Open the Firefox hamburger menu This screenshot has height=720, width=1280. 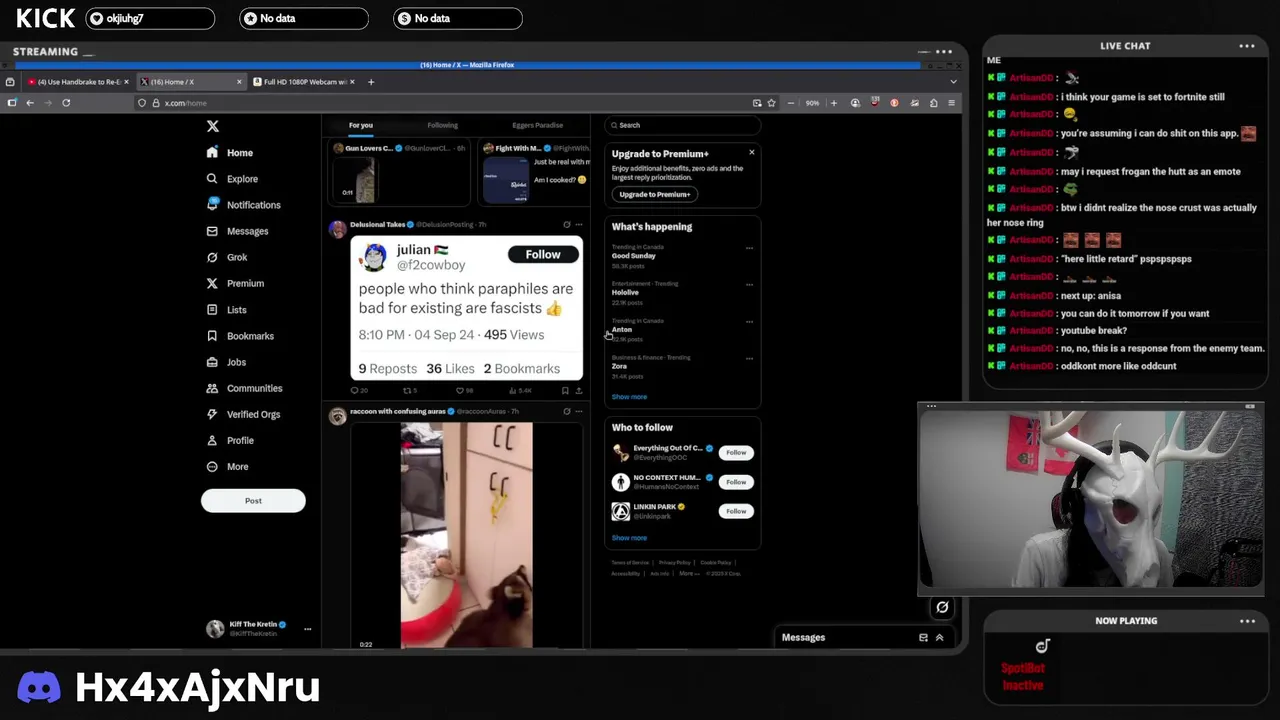(951, 103)
